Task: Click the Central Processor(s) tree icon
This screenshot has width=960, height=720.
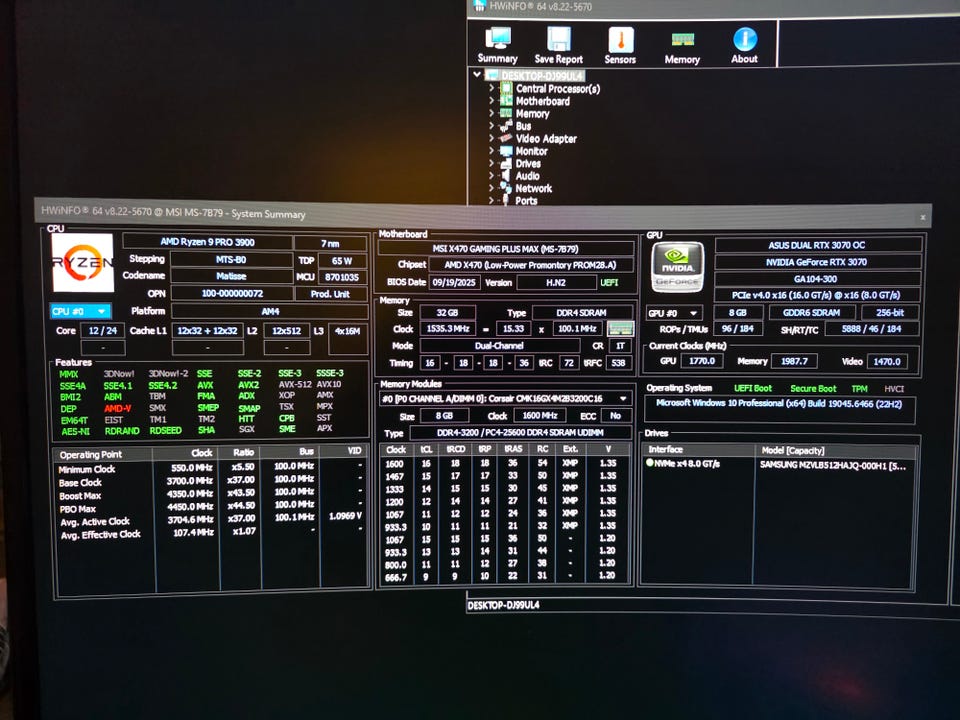Action: point(506,88)
